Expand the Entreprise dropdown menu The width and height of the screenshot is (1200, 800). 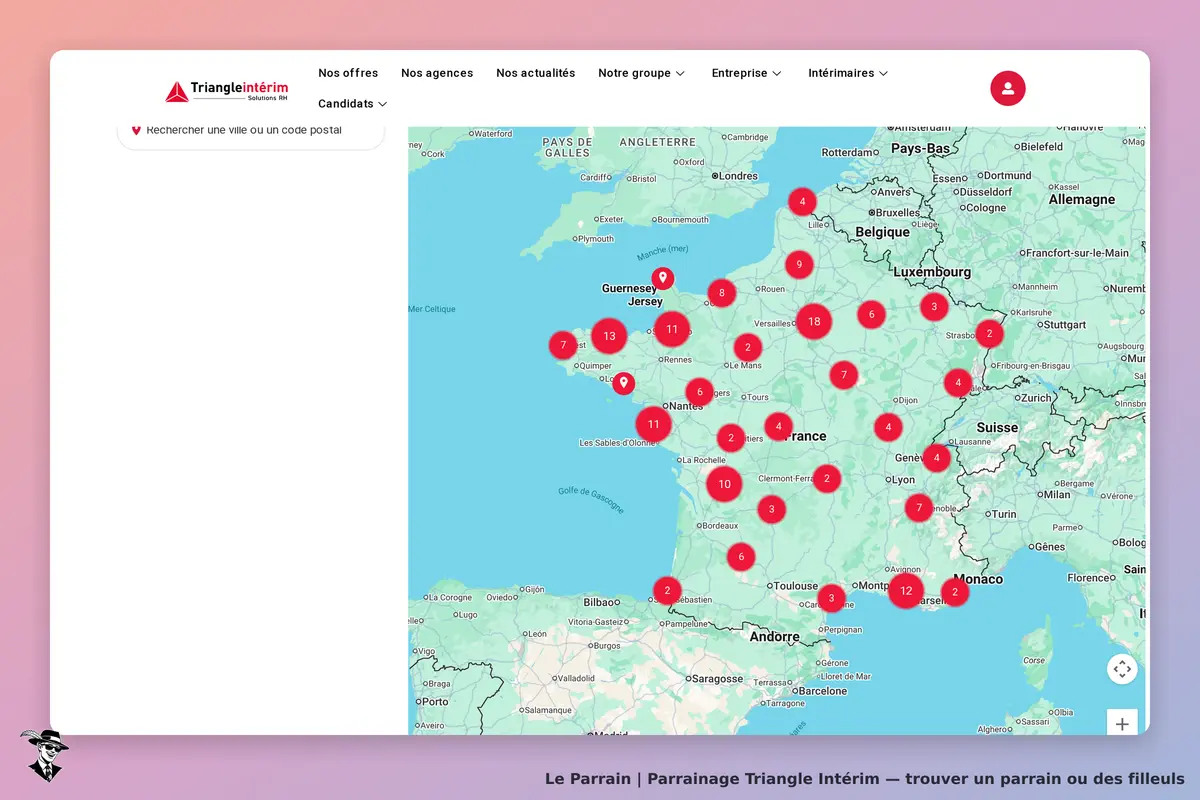747,73
